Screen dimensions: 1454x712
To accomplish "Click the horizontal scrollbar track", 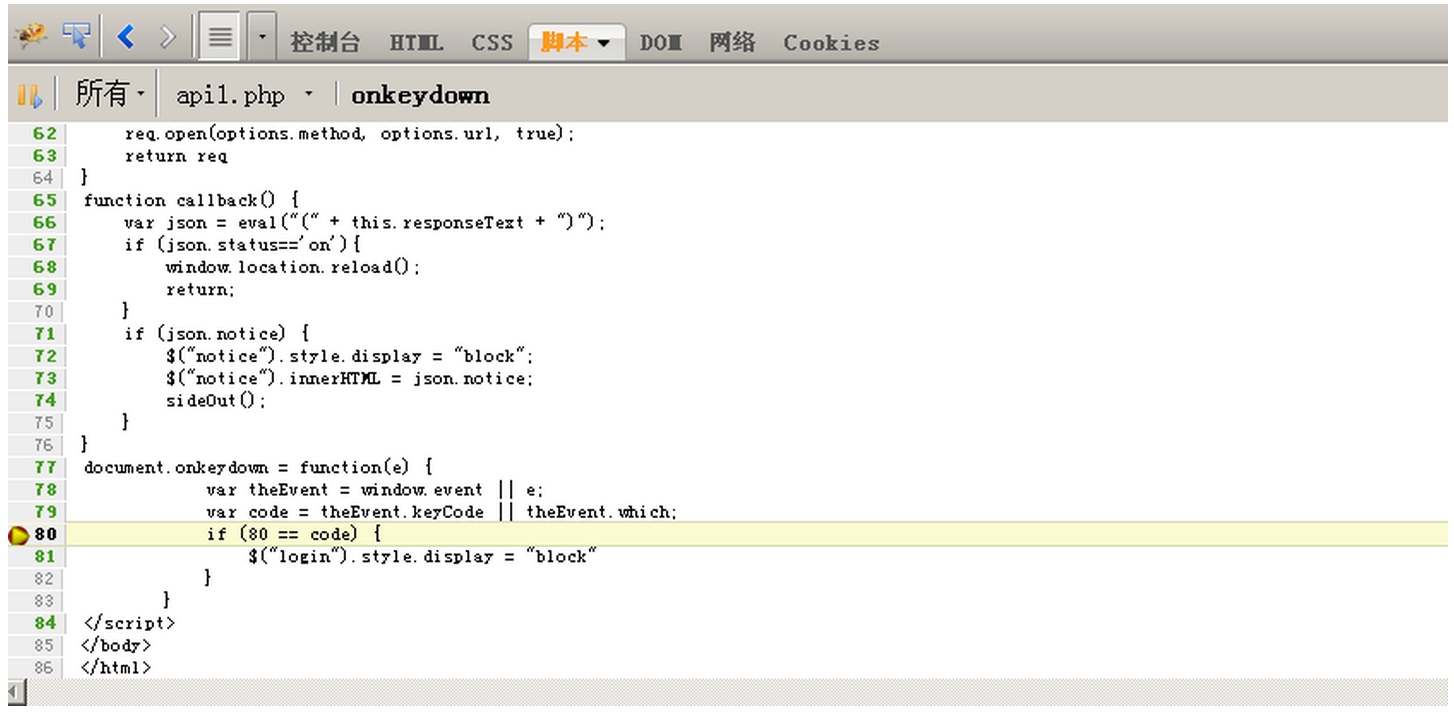I will (738, 692).
